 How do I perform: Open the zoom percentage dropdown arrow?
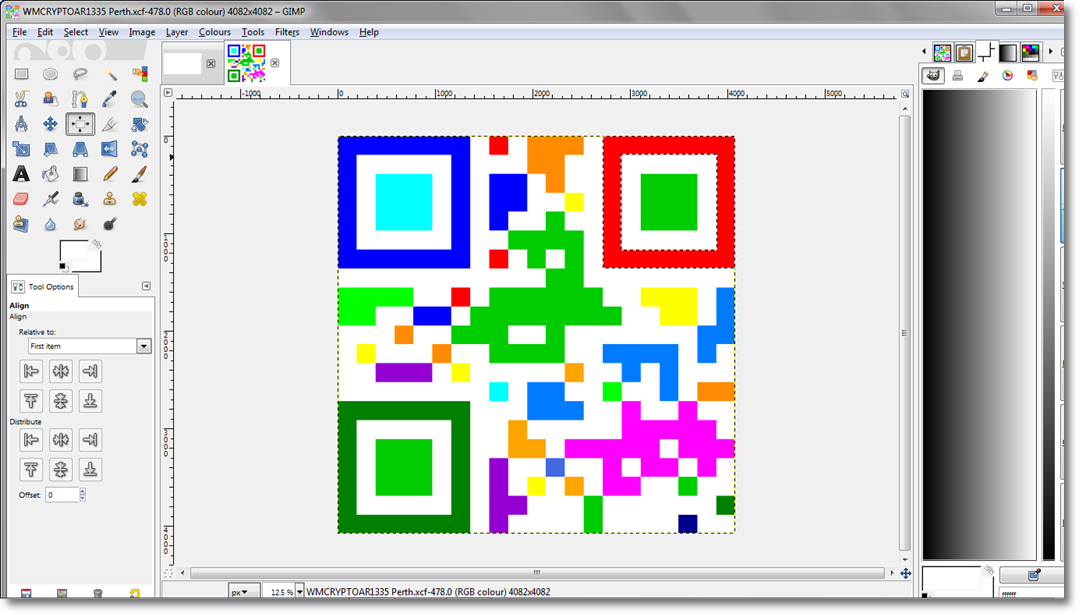pos(300,592)
